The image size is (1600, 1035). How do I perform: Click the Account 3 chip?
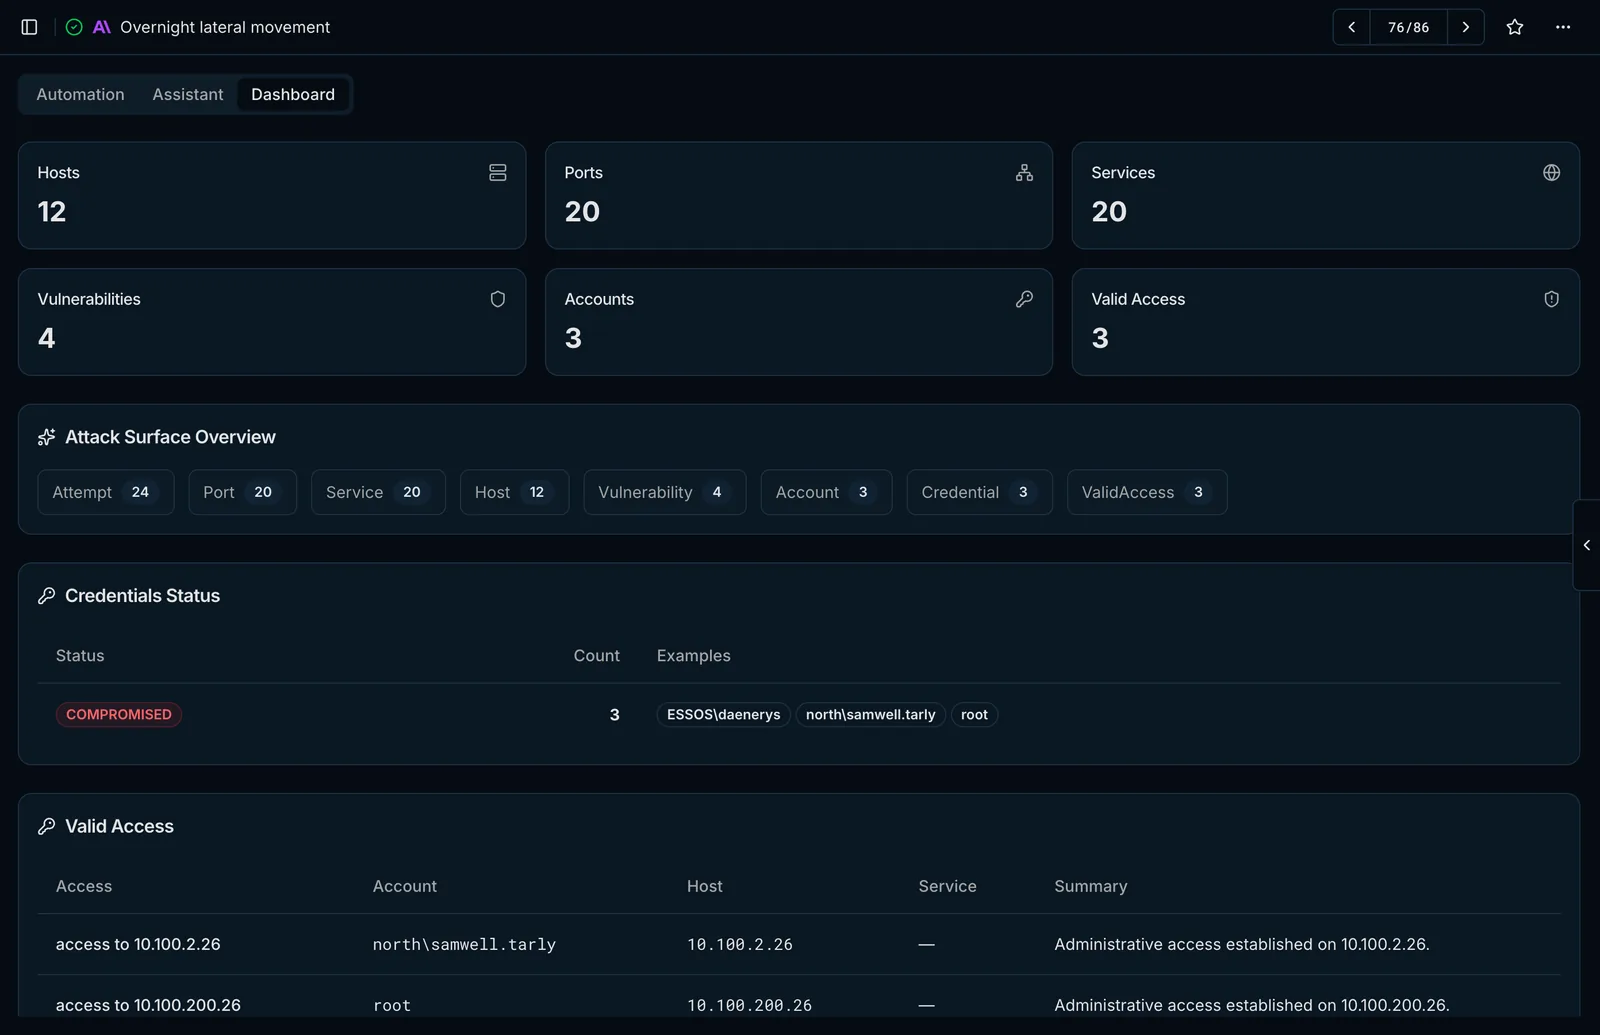(x=826, y=492)
